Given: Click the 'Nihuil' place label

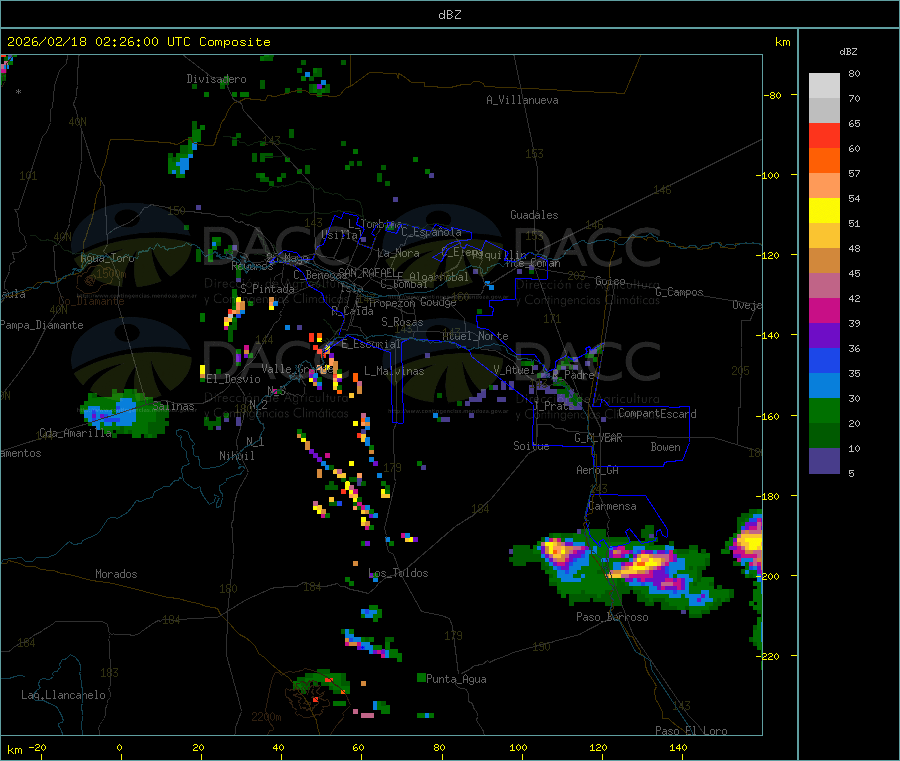Looking at the screenshot, I should click(x=237, y=456).
